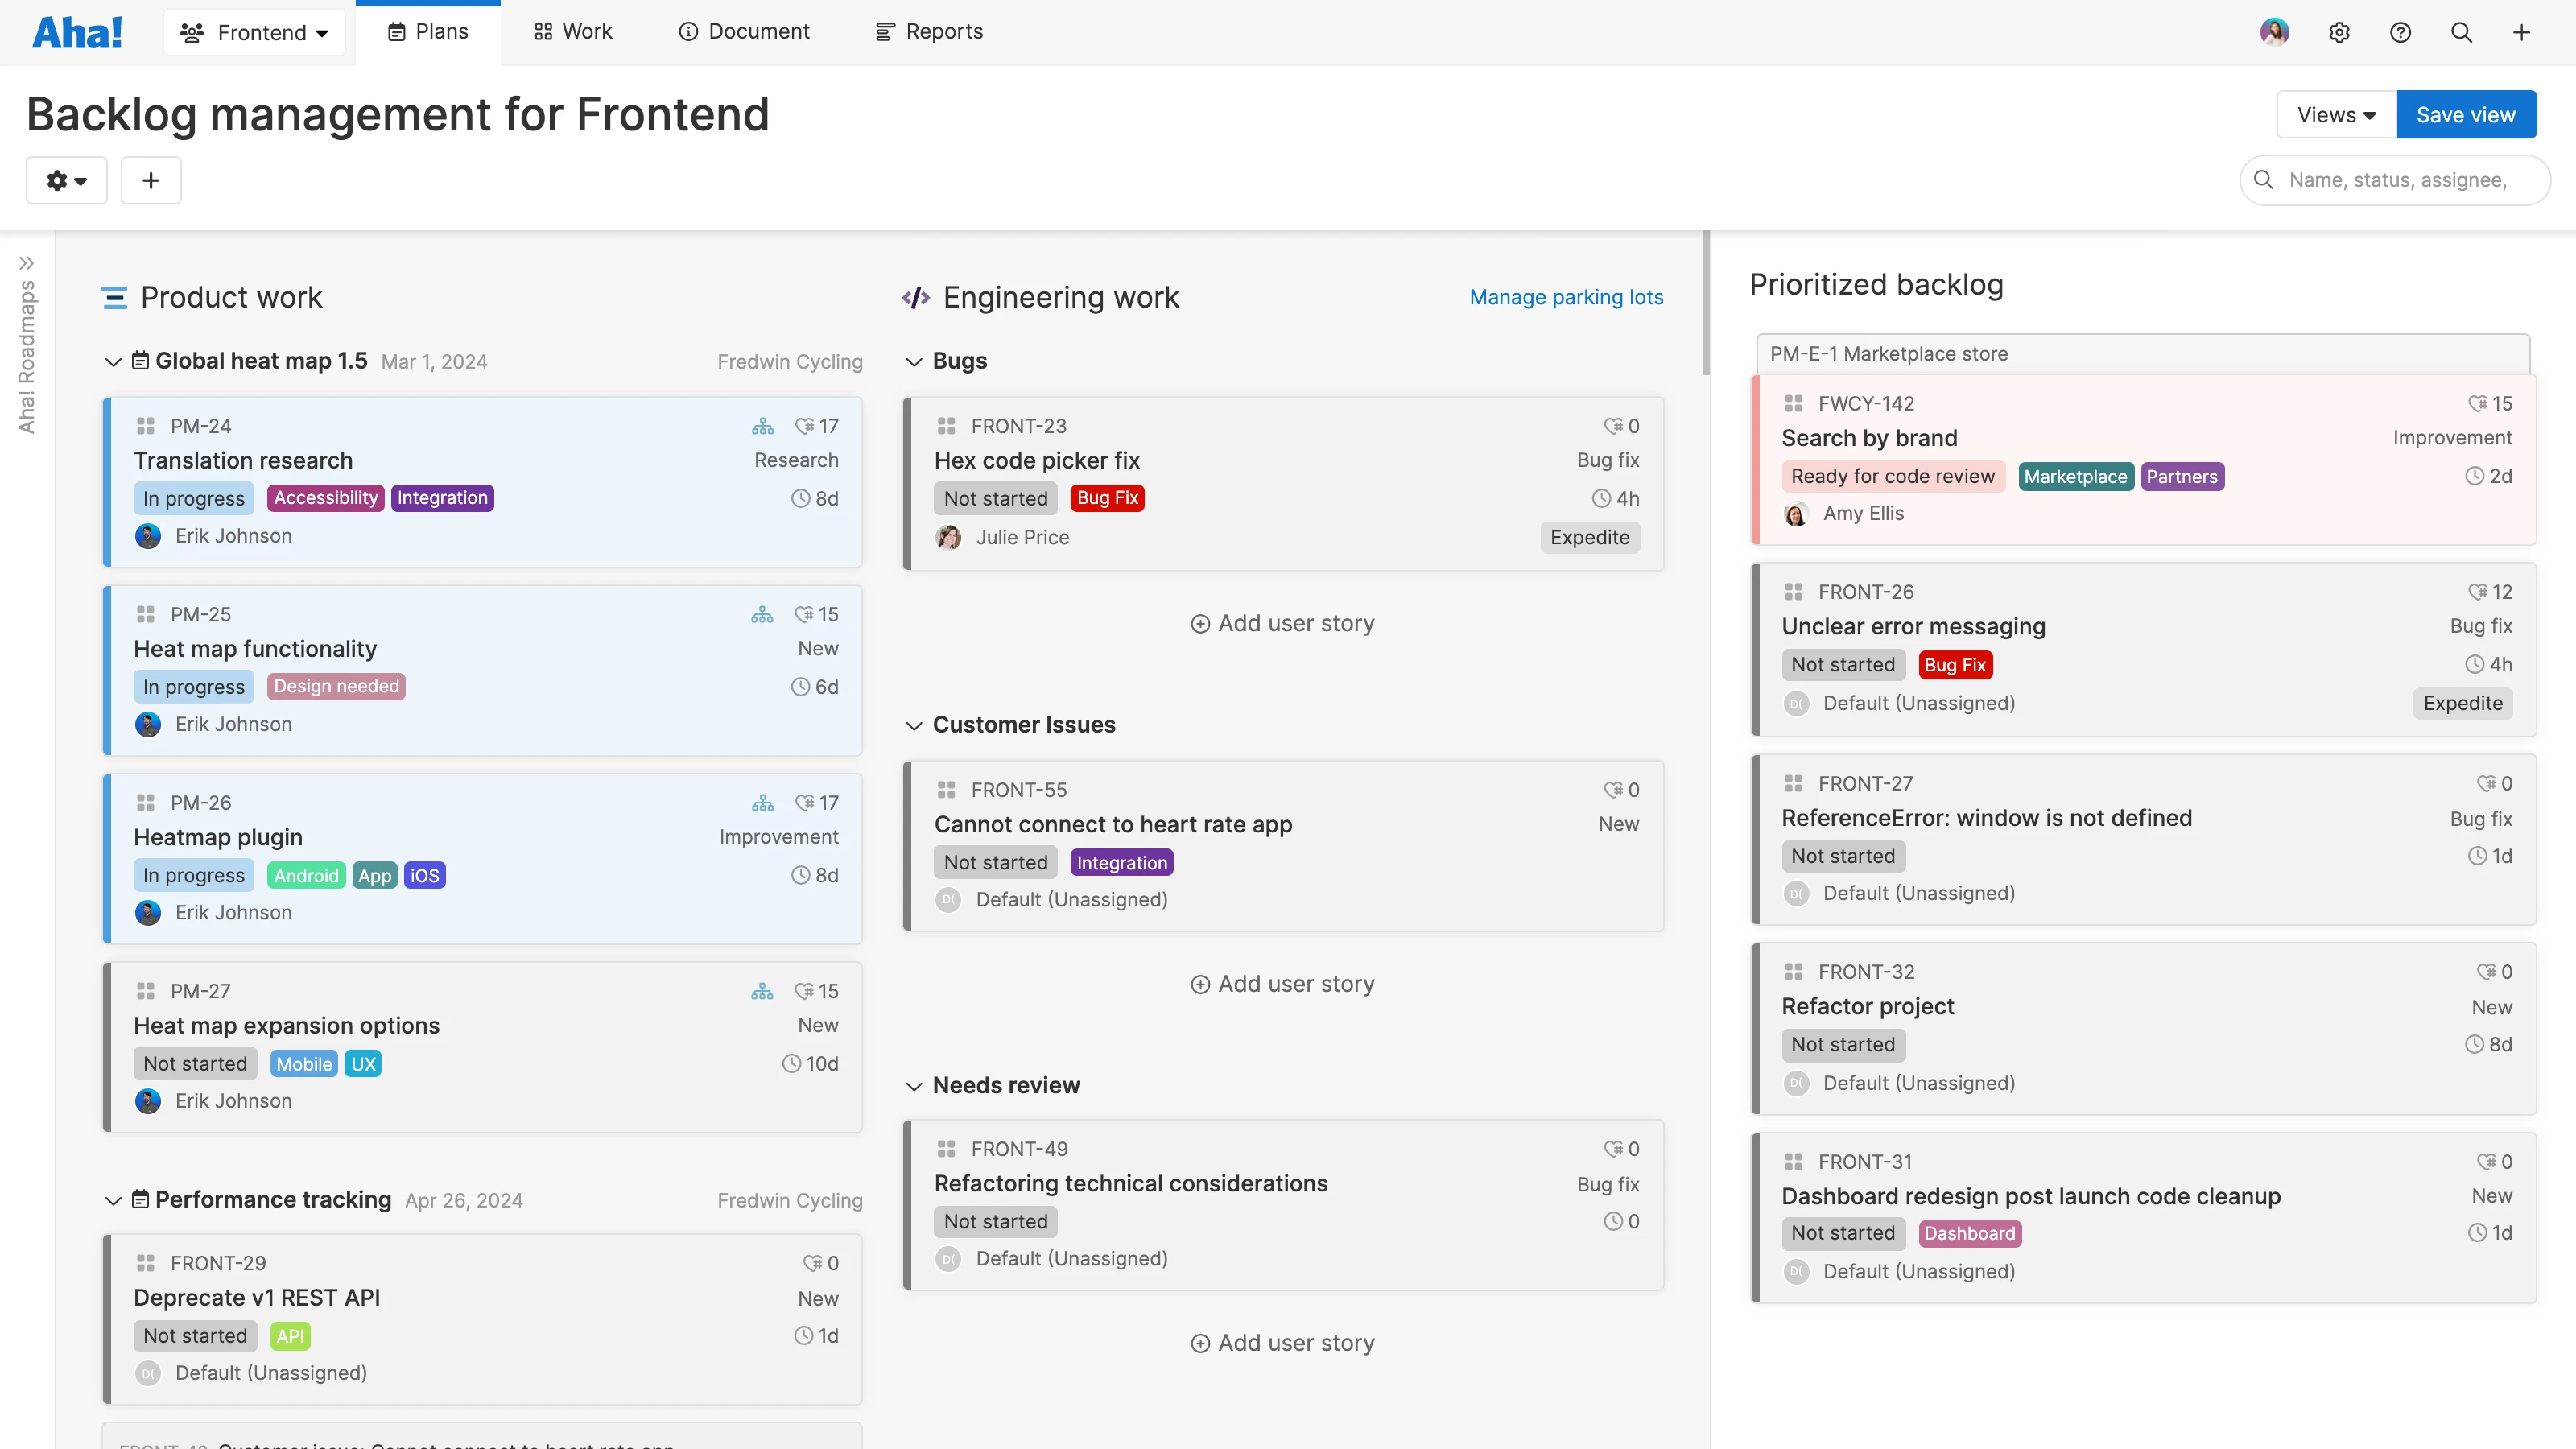2576x1449 pixels.
Task: Open the settings gear icon in top navigation
Action: coord(2340,31)
